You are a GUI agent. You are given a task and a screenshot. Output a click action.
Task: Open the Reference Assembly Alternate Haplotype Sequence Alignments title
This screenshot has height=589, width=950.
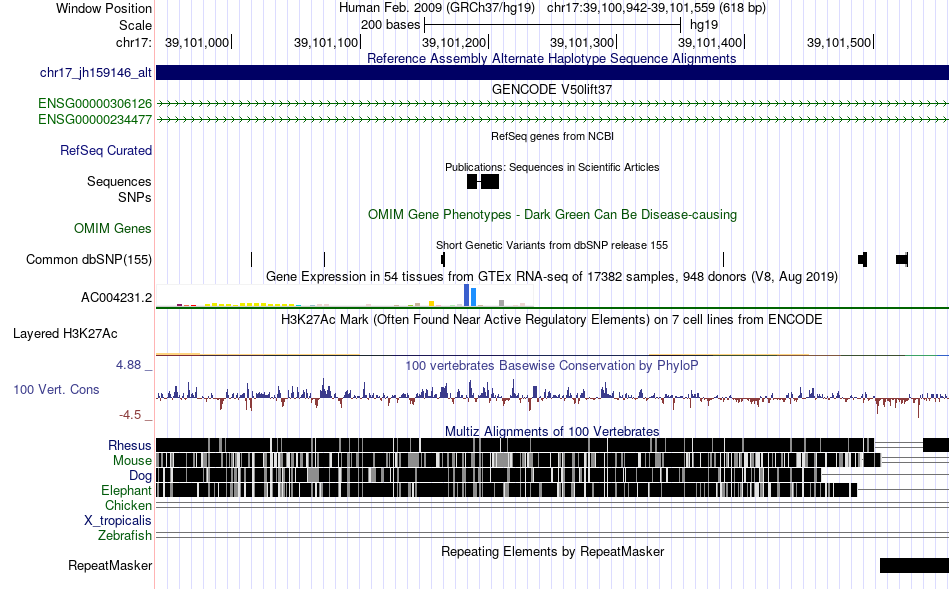[x=551, y=58]
